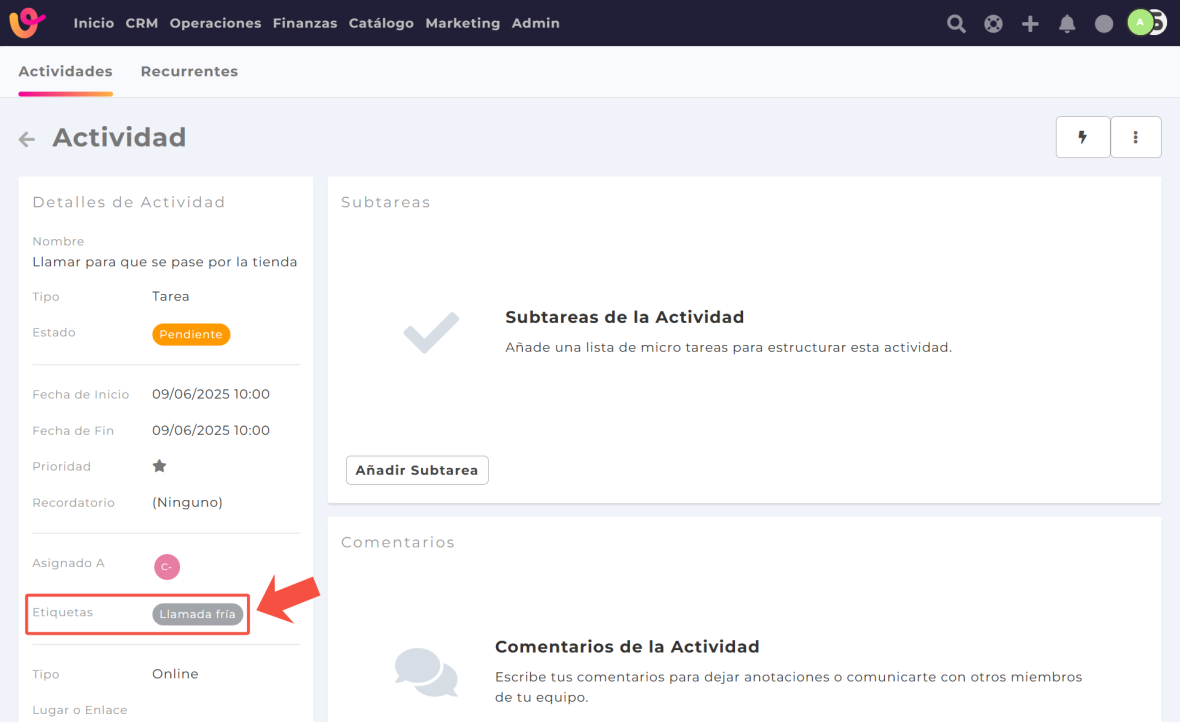1180x722 pixels.
Task: Click the app logo in top-left corner
Action: [x=27, y=23]
